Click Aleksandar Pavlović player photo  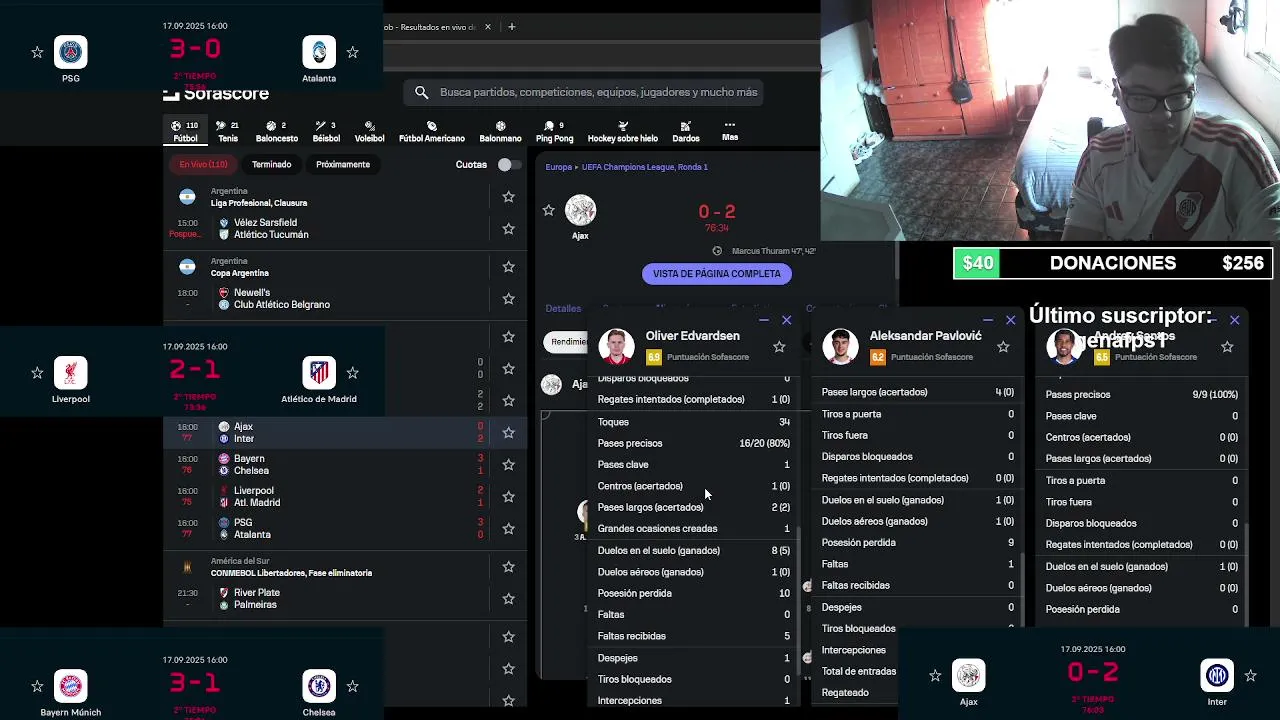point(840,346)
